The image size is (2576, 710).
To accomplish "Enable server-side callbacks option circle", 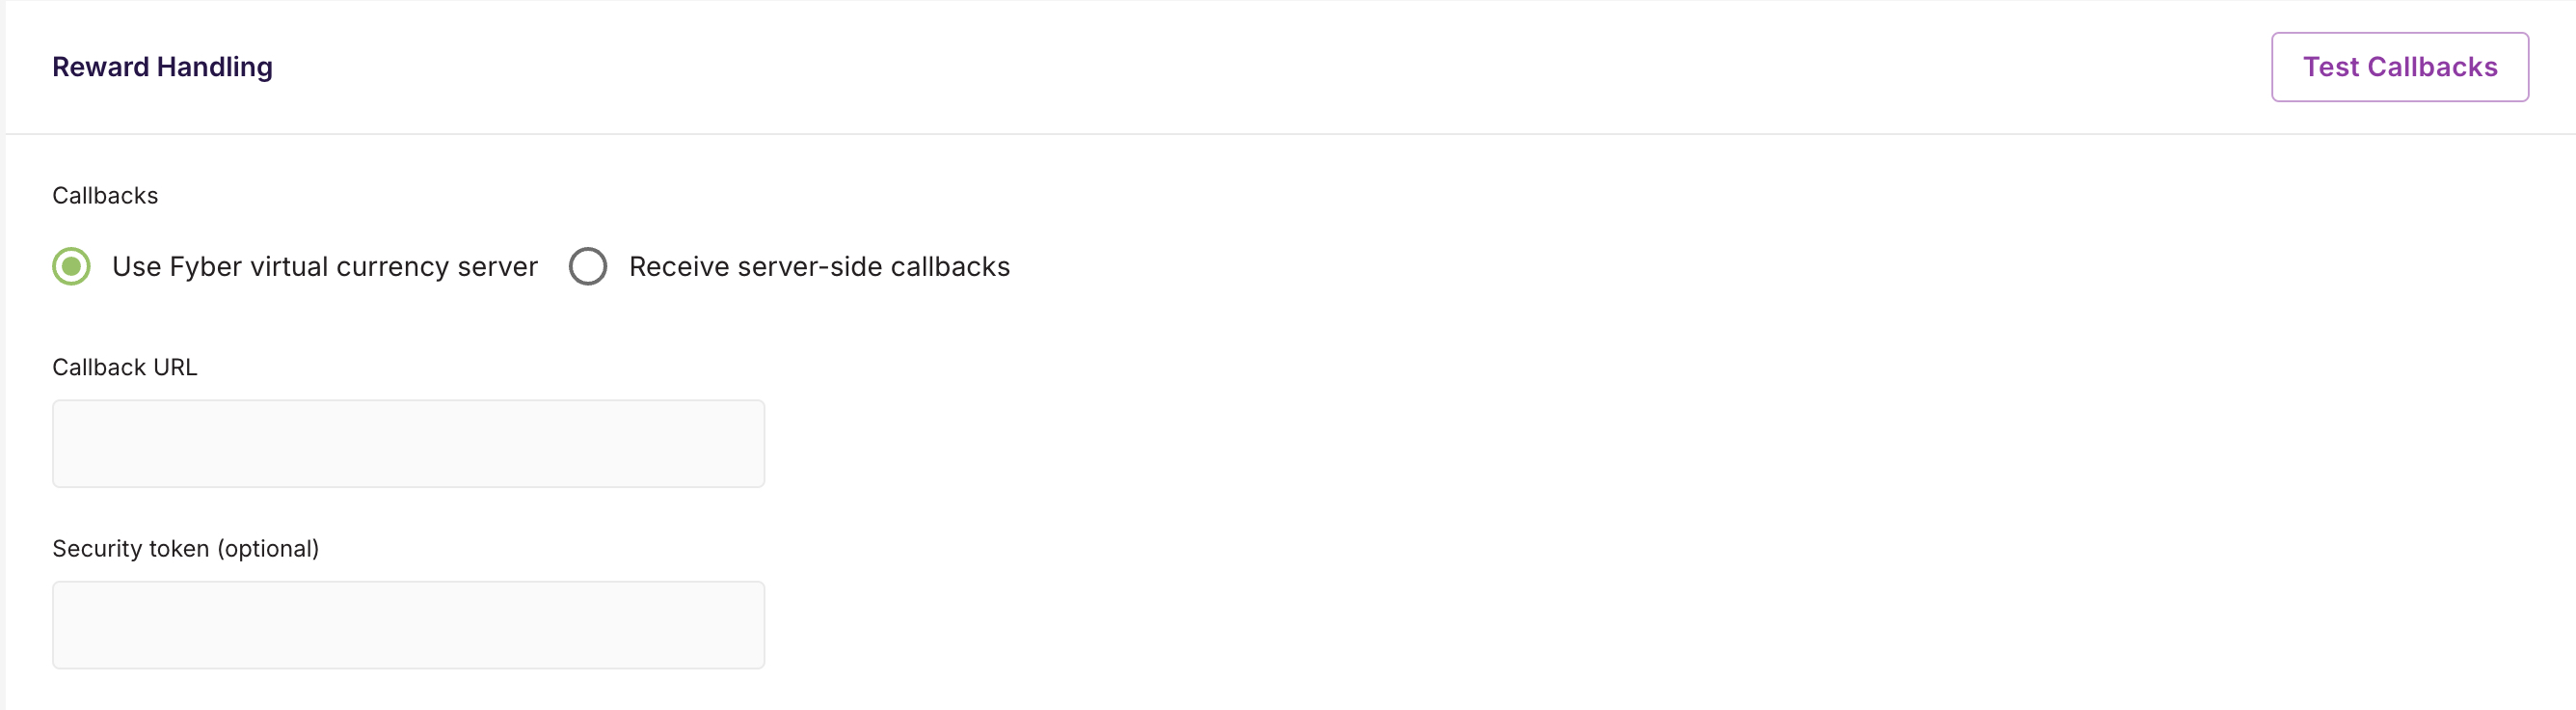I will point(588,267).
